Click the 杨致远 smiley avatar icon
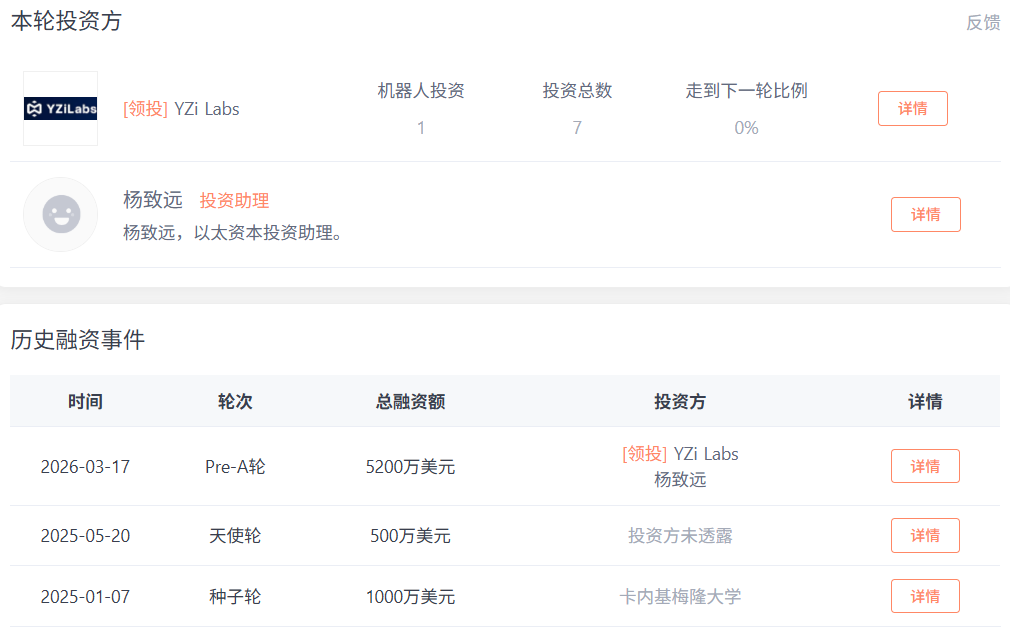Viewport: 1010px width, 640px height. (60, 214)
